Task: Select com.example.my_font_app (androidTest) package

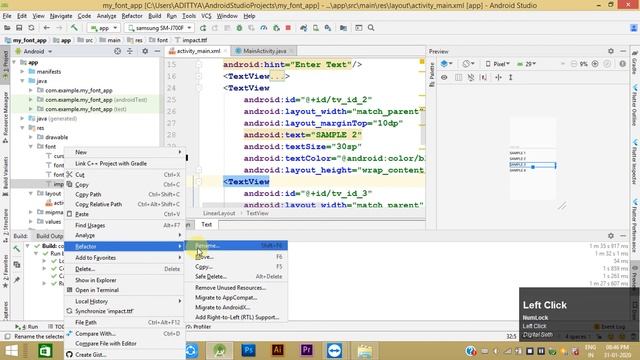Action: 96,100
